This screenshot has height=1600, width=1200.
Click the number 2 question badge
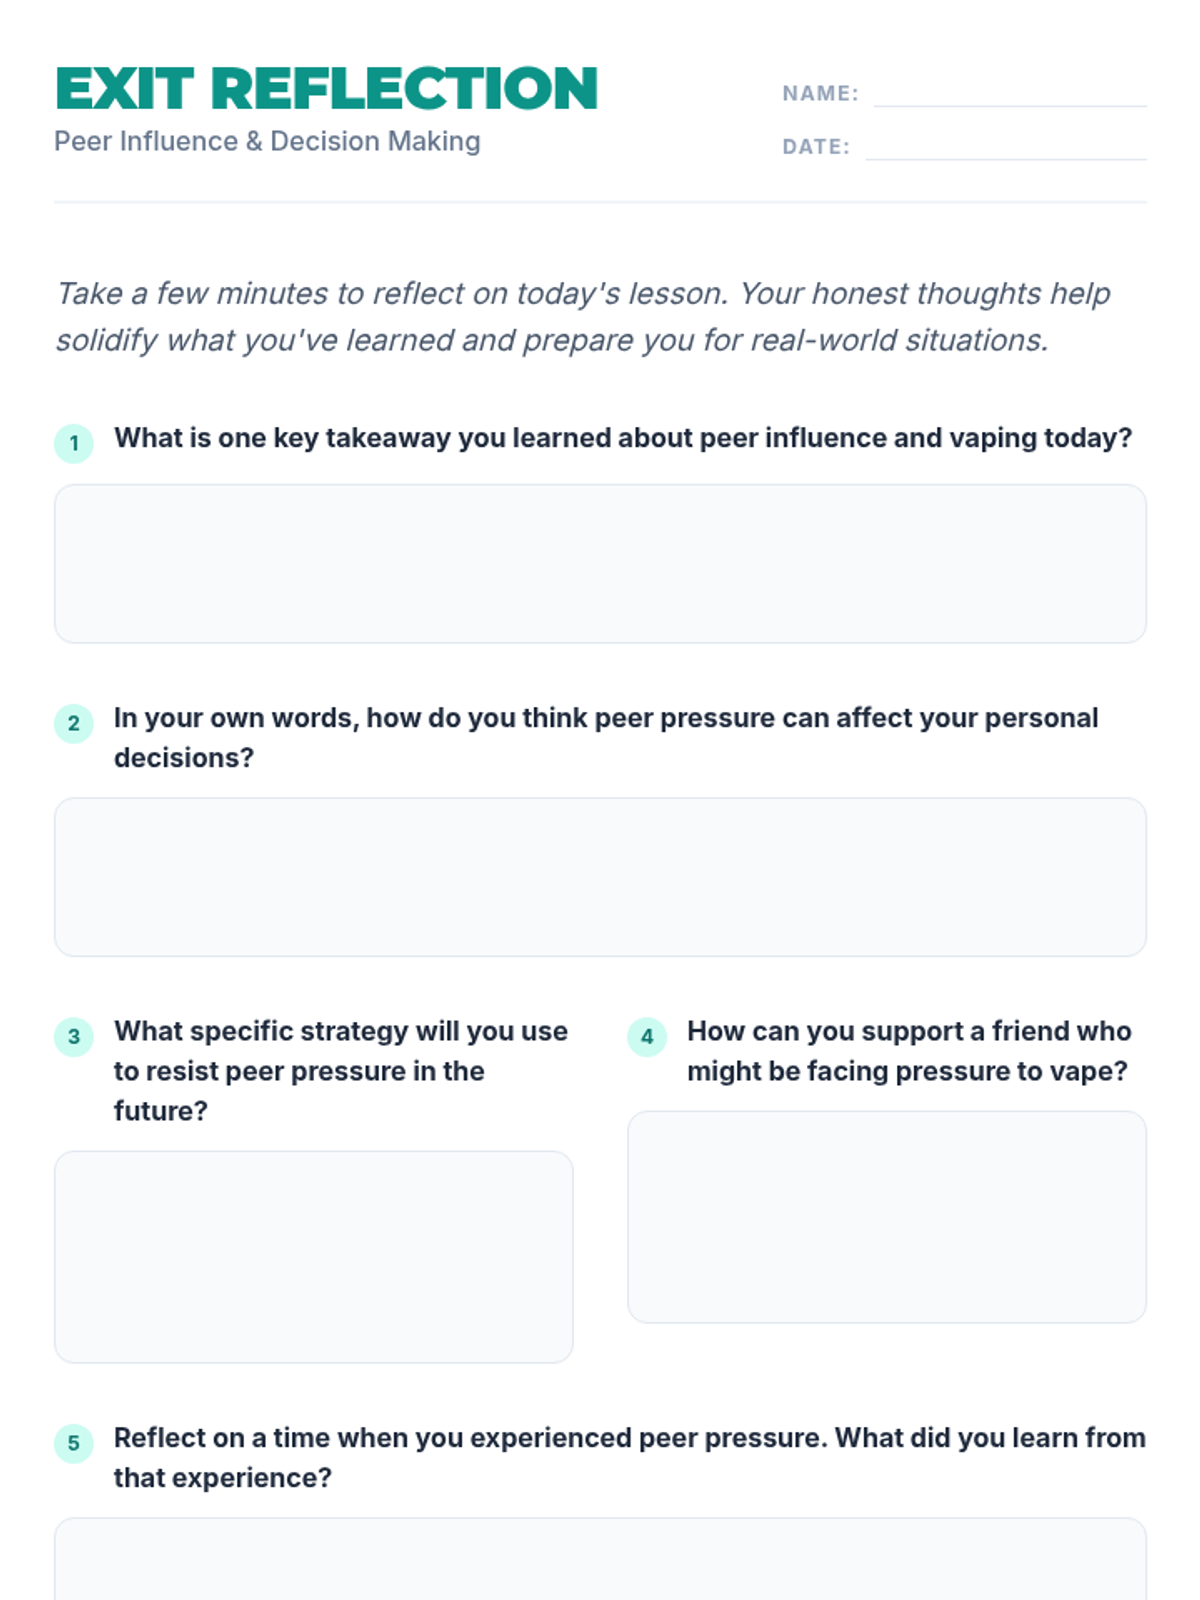[74, 723]
